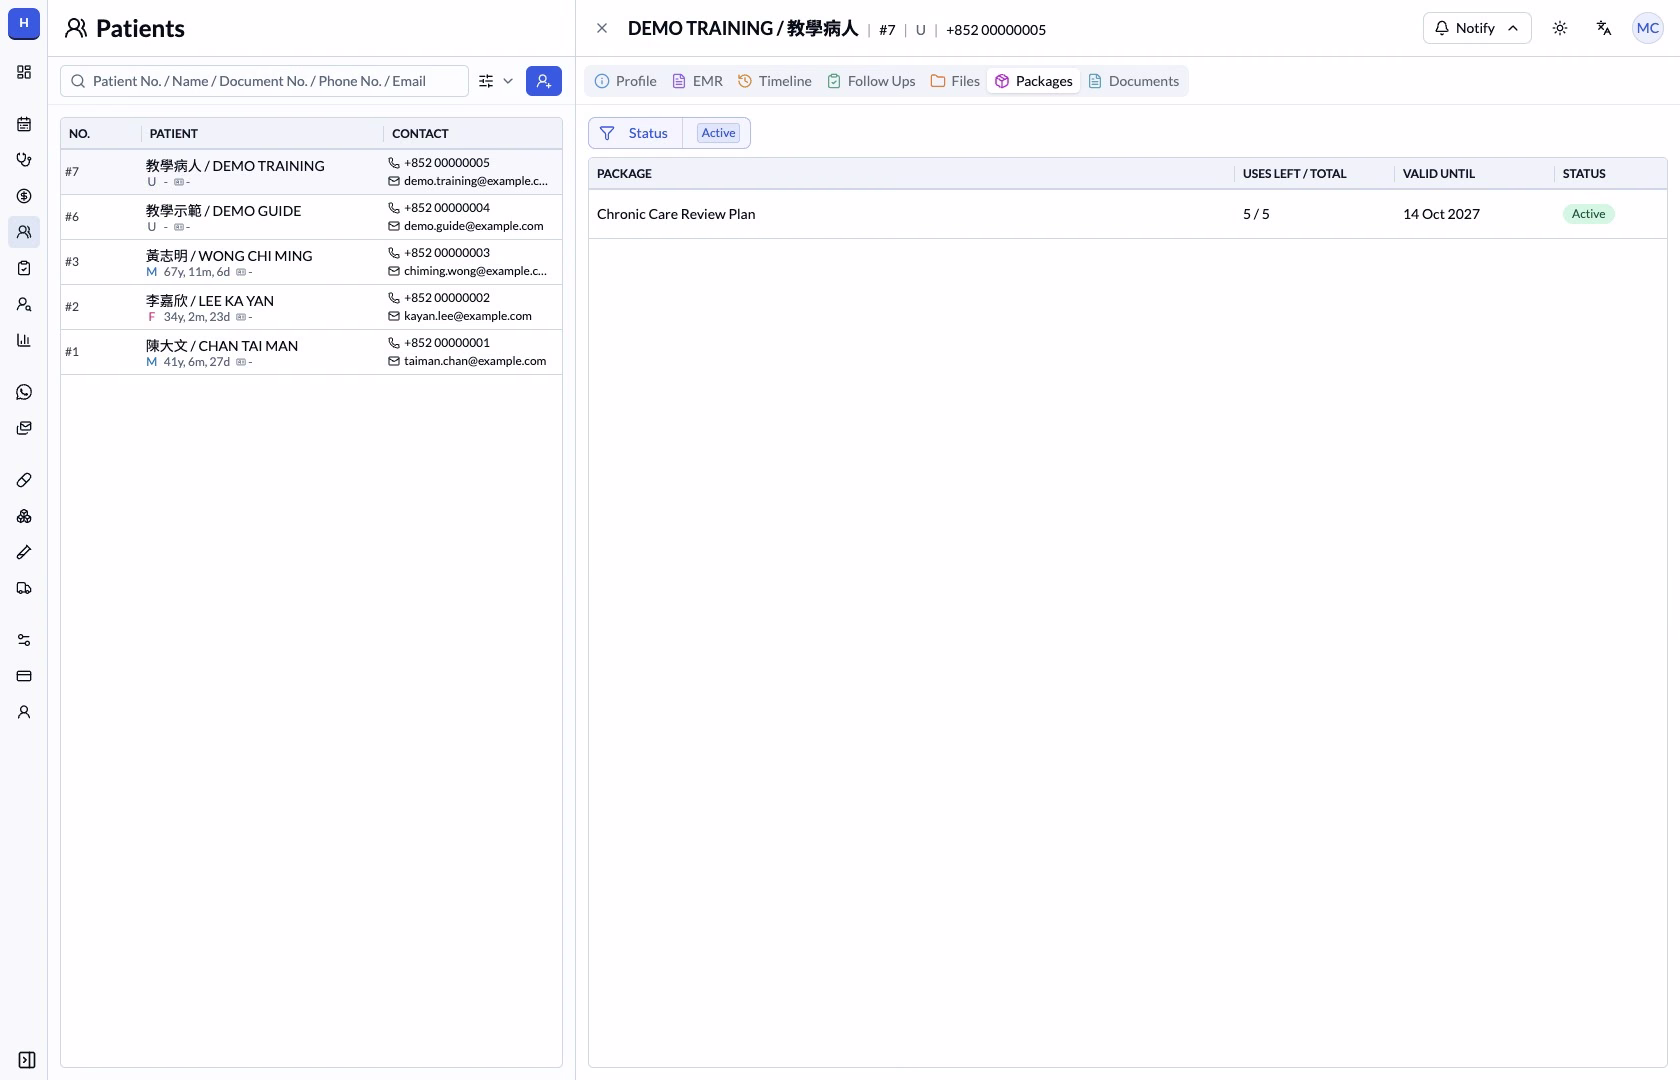Toggle light/dark theme sun icon

(x=1560, y=28)
